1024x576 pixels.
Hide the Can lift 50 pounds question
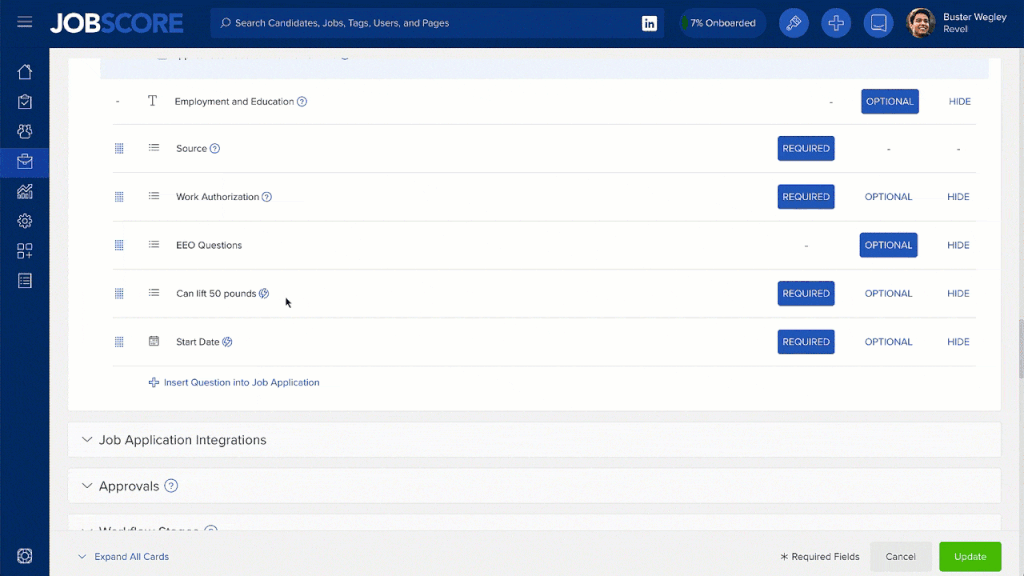pyautogui.click(x=958, y=294)
